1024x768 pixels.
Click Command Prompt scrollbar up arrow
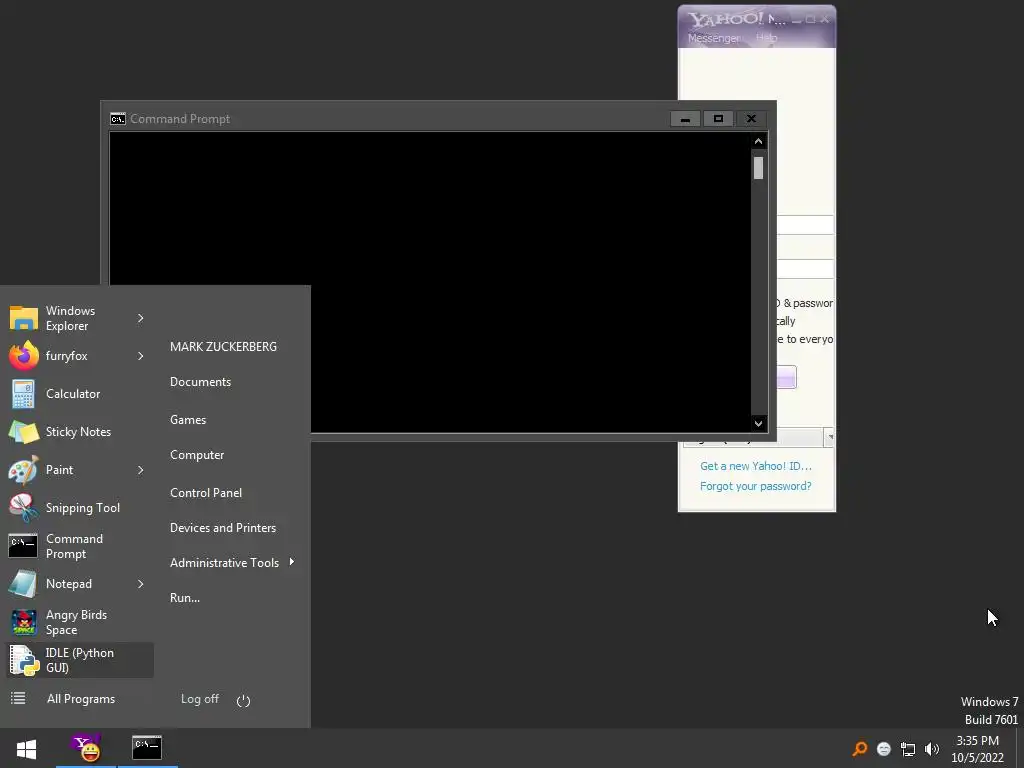(x=758, y=141)
